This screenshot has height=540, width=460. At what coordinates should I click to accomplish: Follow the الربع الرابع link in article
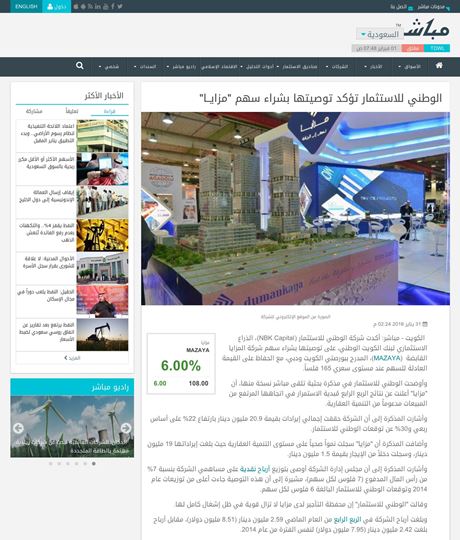(x=347, y=519)
